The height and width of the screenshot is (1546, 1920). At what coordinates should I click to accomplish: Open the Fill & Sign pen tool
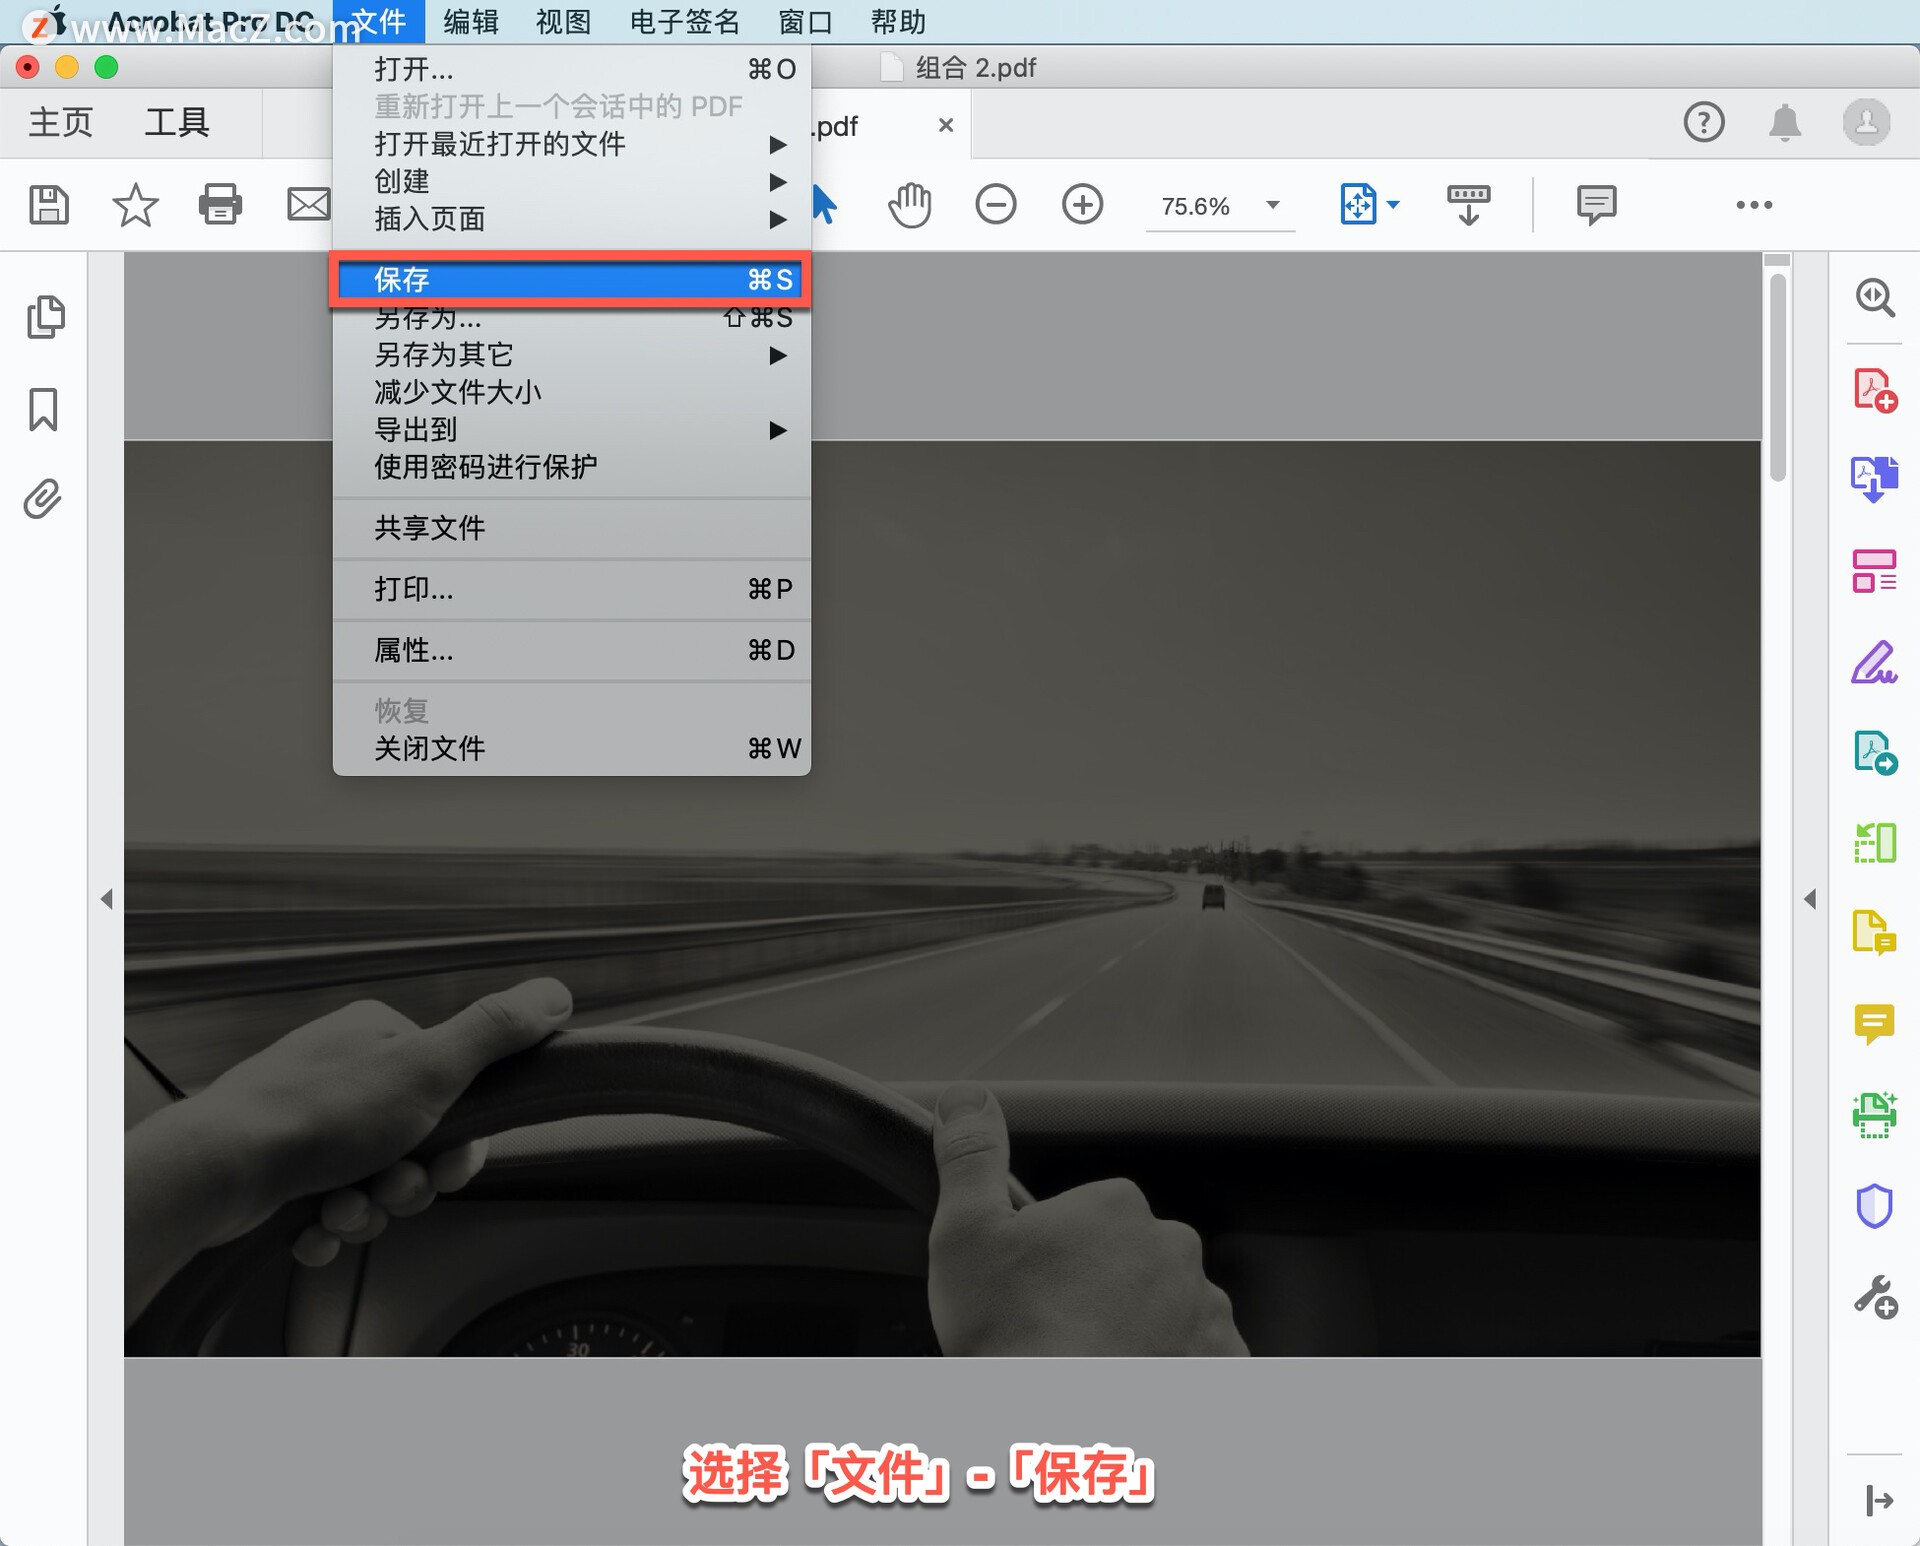(x=1873, y=662)
